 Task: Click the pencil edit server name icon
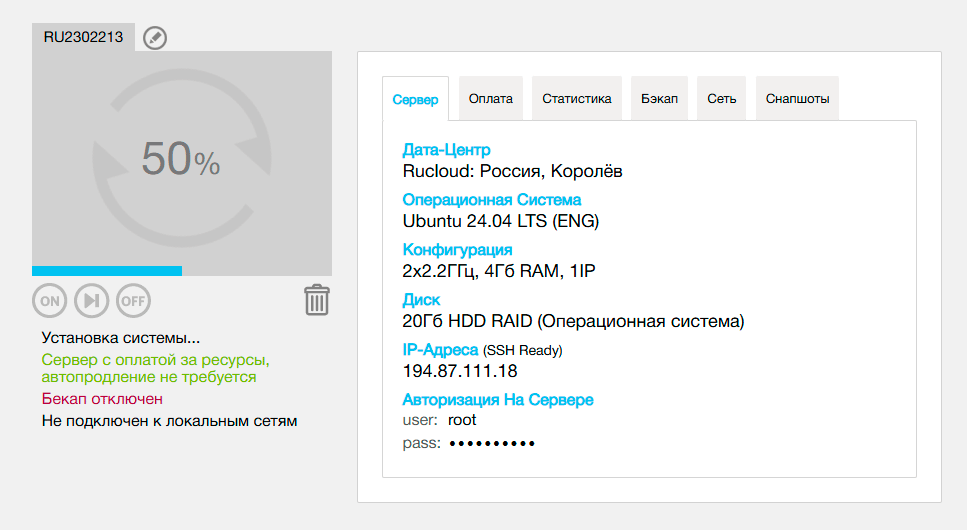coord(155,38)
